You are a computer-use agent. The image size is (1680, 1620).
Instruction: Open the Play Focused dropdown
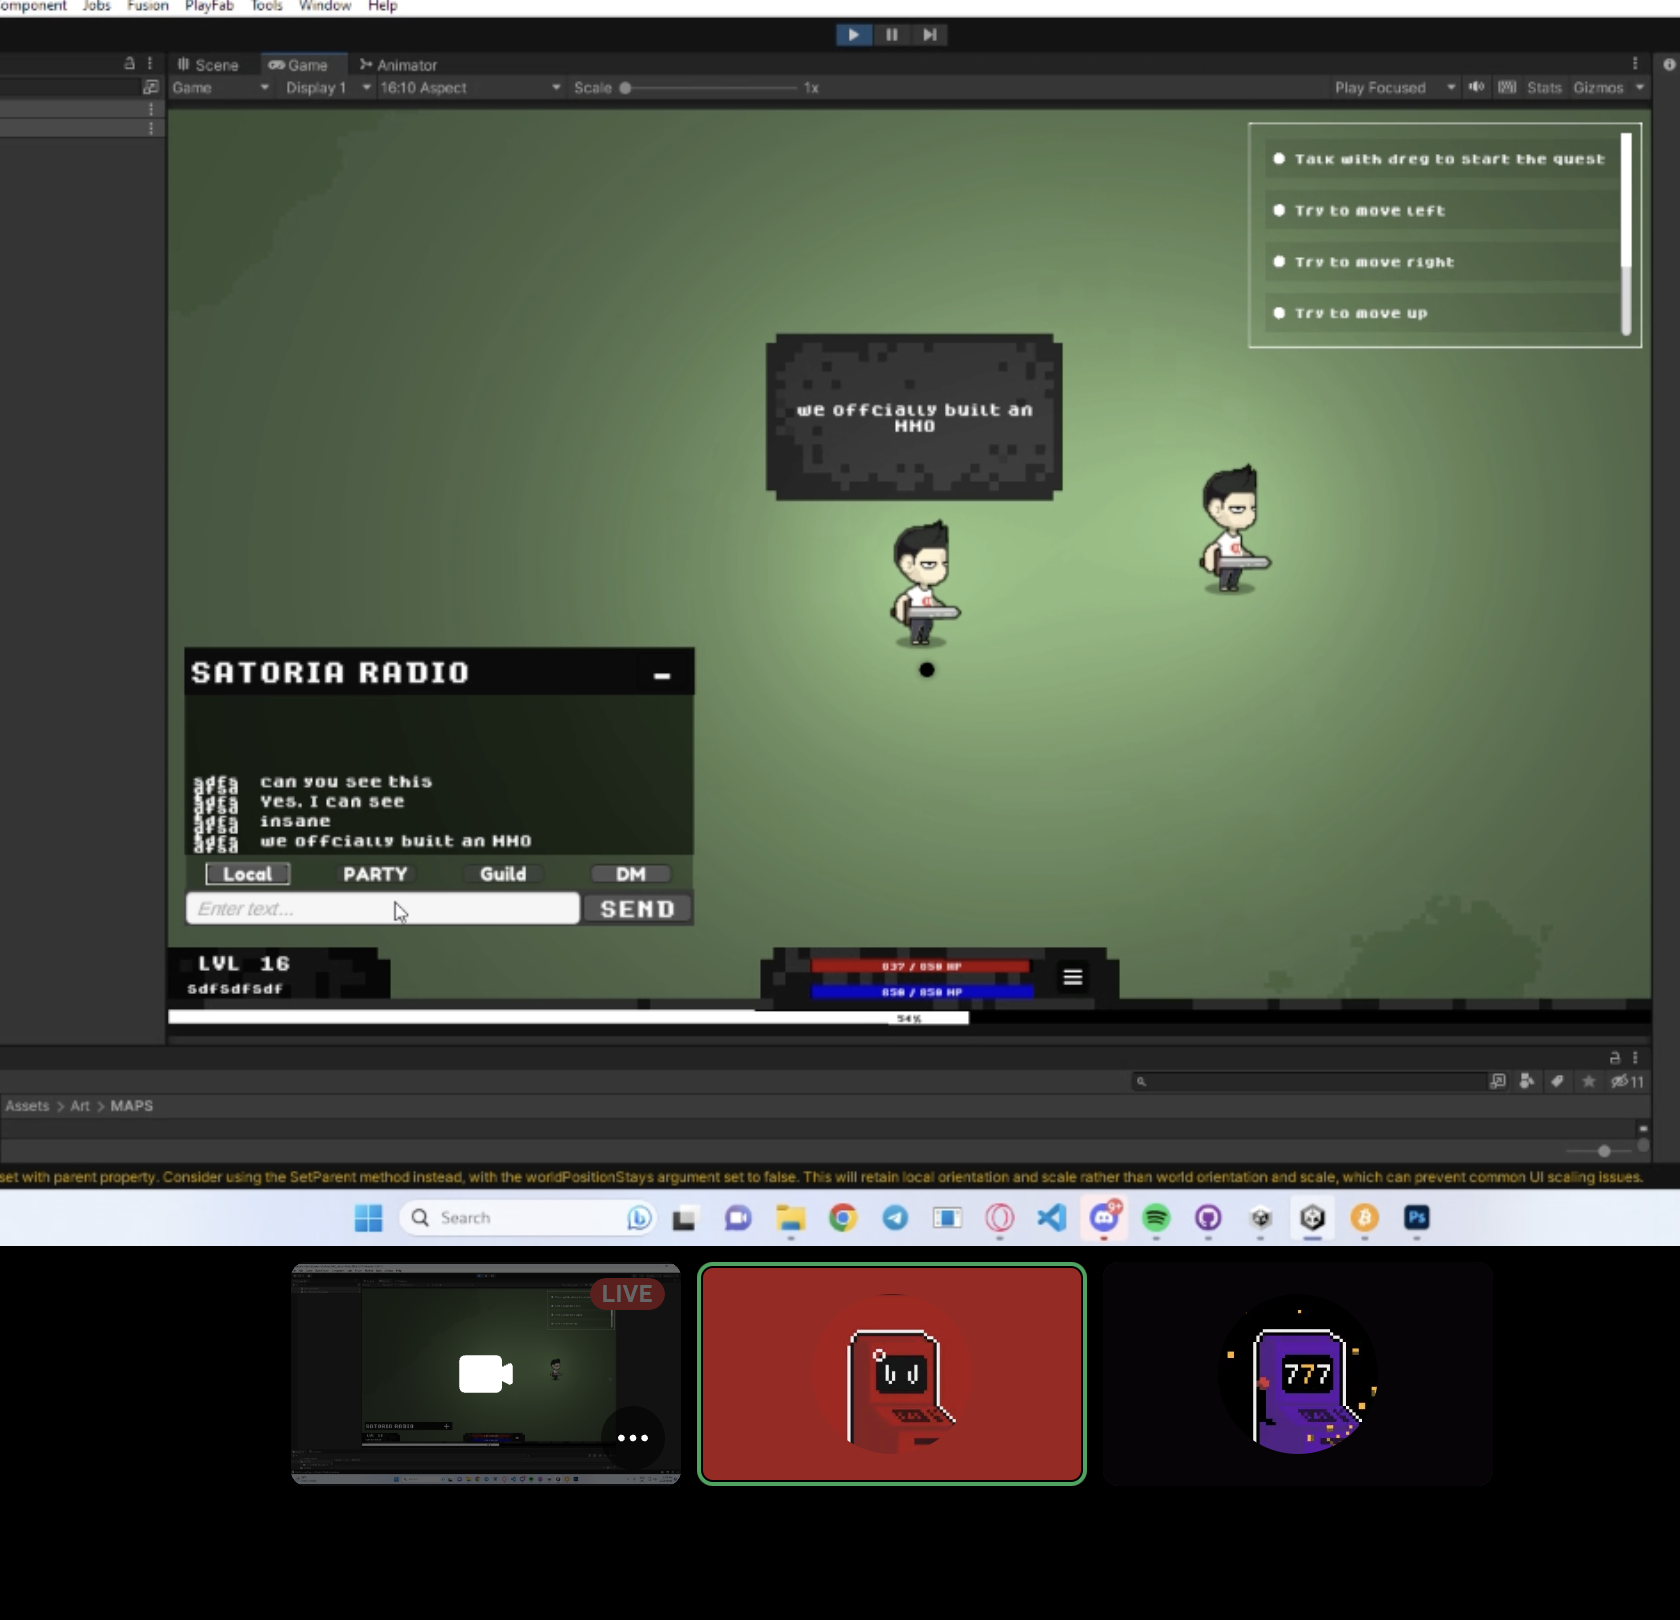(x=1394, y=88)
